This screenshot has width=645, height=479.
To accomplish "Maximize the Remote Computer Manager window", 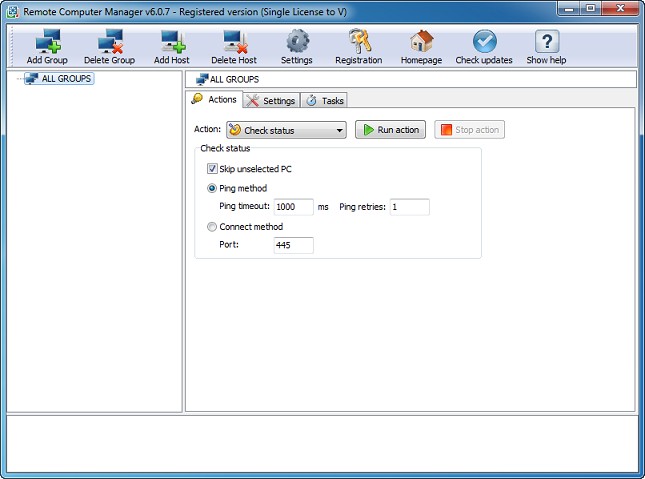I will [x=591, y=8].
